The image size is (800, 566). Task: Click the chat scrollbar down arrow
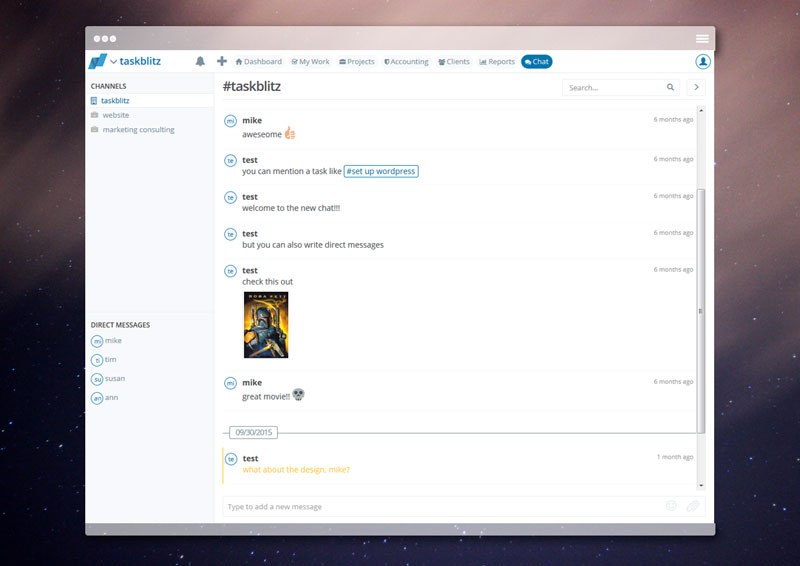point(701,485)
